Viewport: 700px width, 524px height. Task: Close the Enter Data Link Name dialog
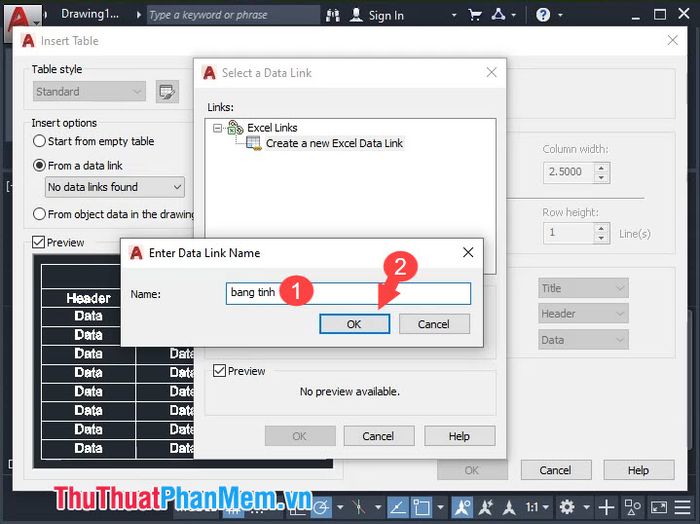click(468, 253)
